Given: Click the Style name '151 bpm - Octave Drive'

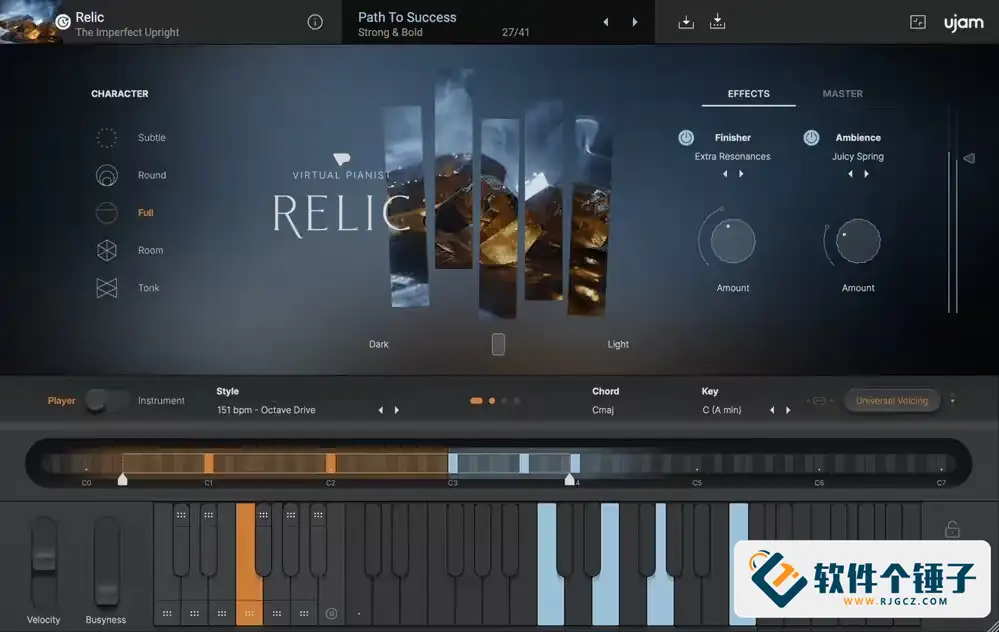Looking at the screenshot, I should pyautogui.click(x=266, y=410).
